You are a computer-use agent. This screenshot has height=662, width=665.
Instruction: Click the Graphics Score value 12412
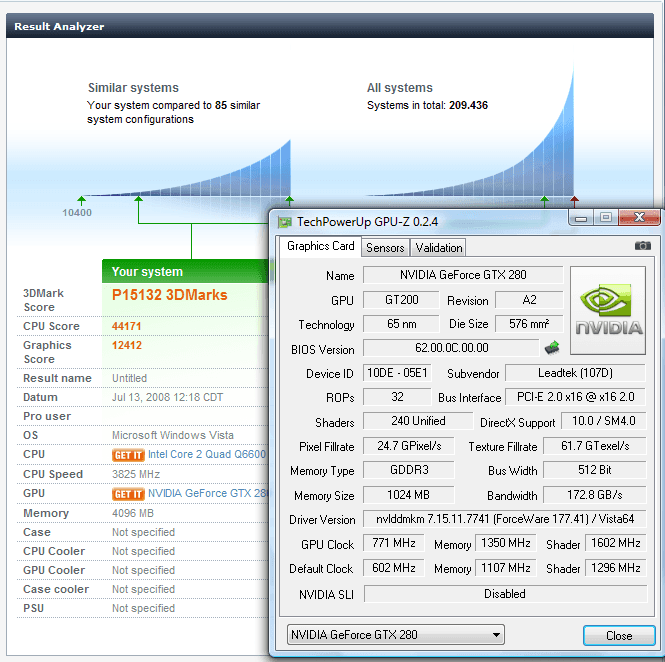coord(126,345)
